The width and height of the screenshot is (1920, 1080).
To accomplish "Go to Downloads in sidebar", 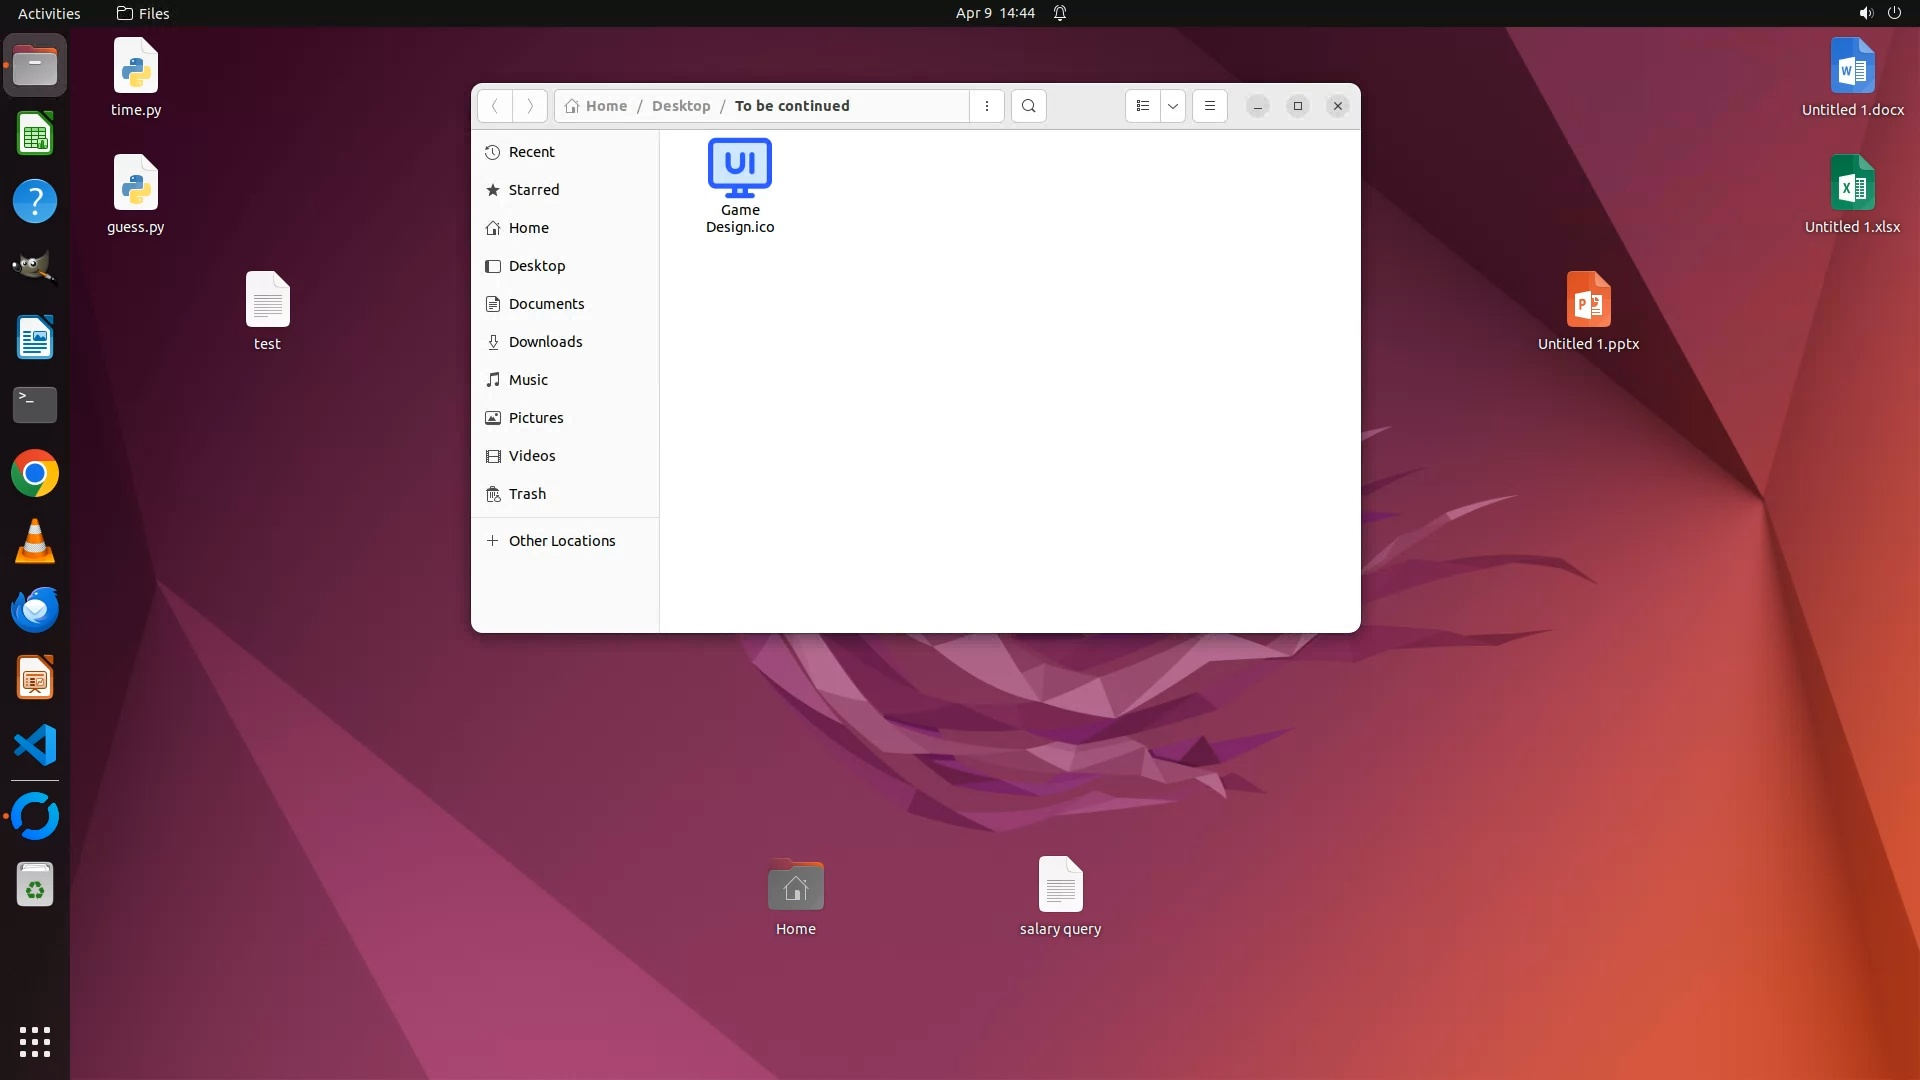I will 545,342.
